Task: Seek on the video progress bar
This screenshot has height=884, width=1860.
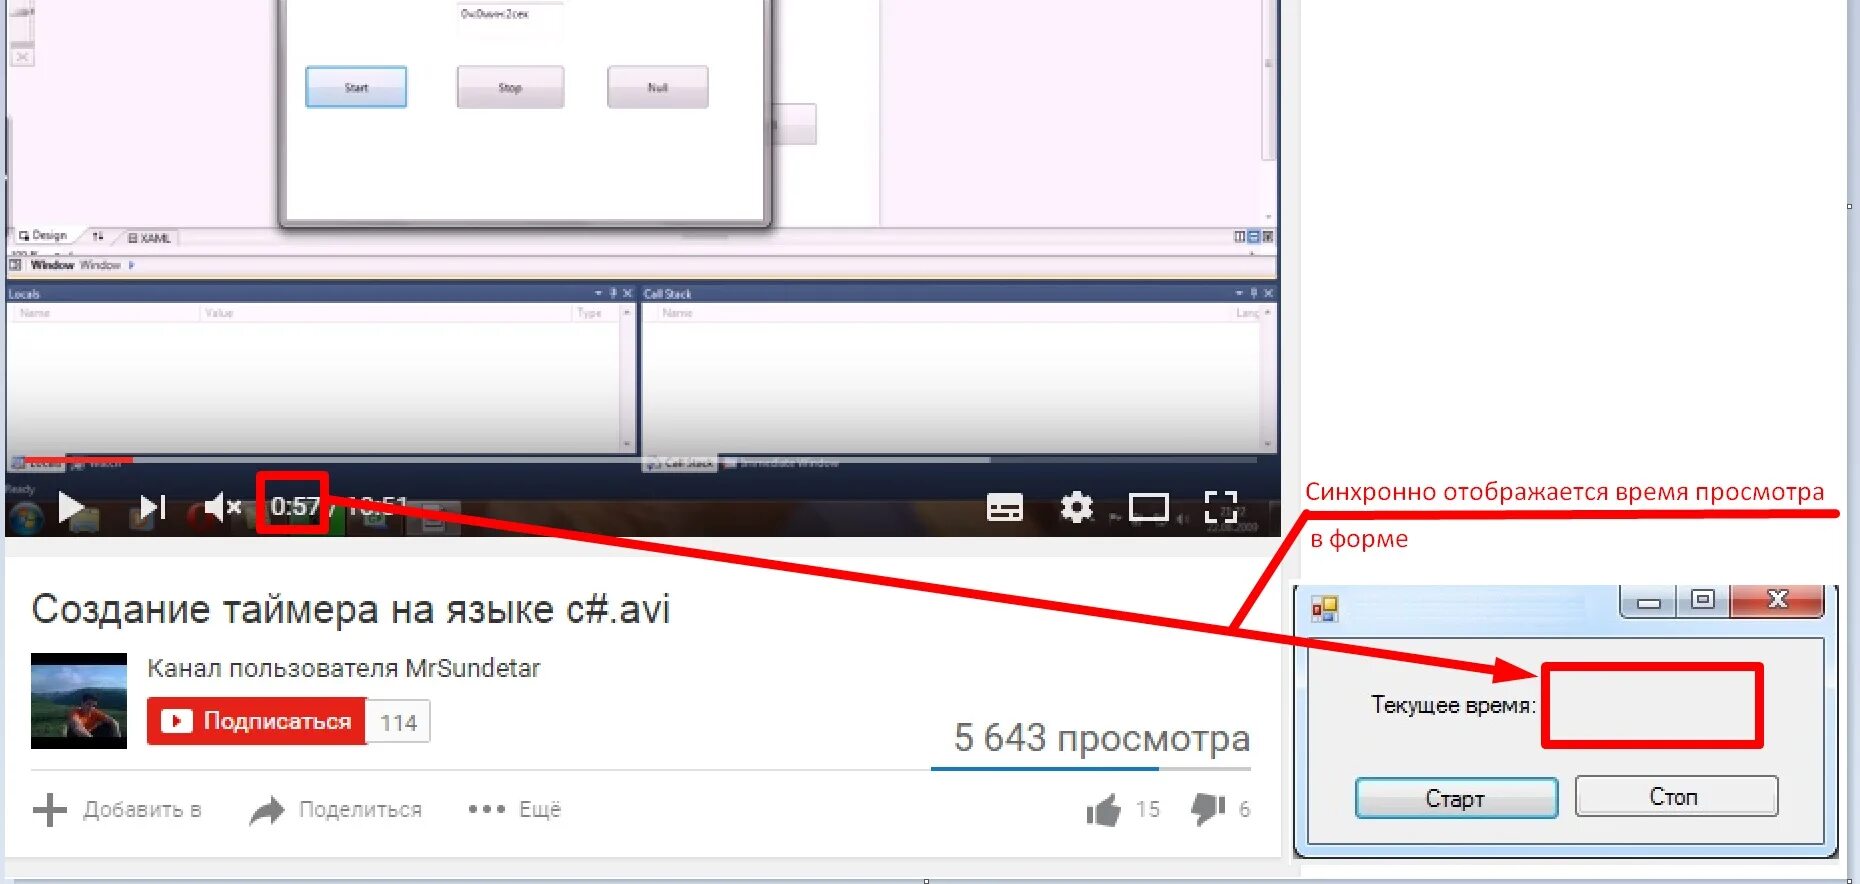Action: (x=640, y=460)
